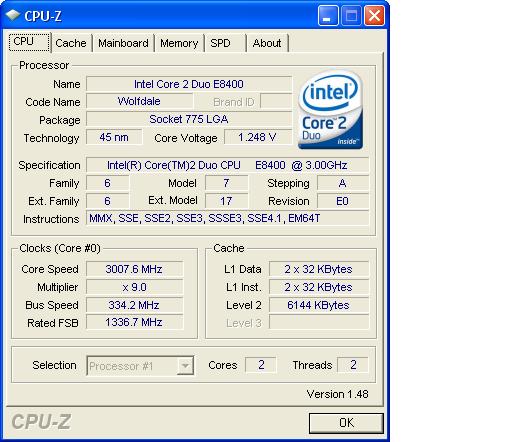Close the CPU-Z window

tap(374, 15)
